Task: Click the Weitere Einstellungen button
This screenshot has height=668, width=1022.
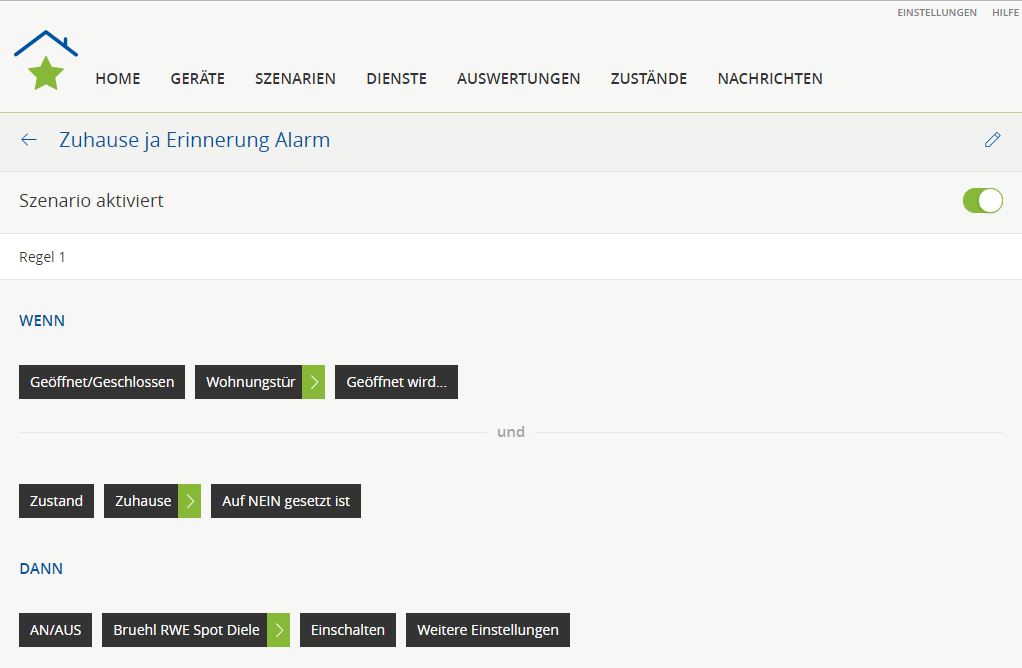Action: (x=487, y=630)
